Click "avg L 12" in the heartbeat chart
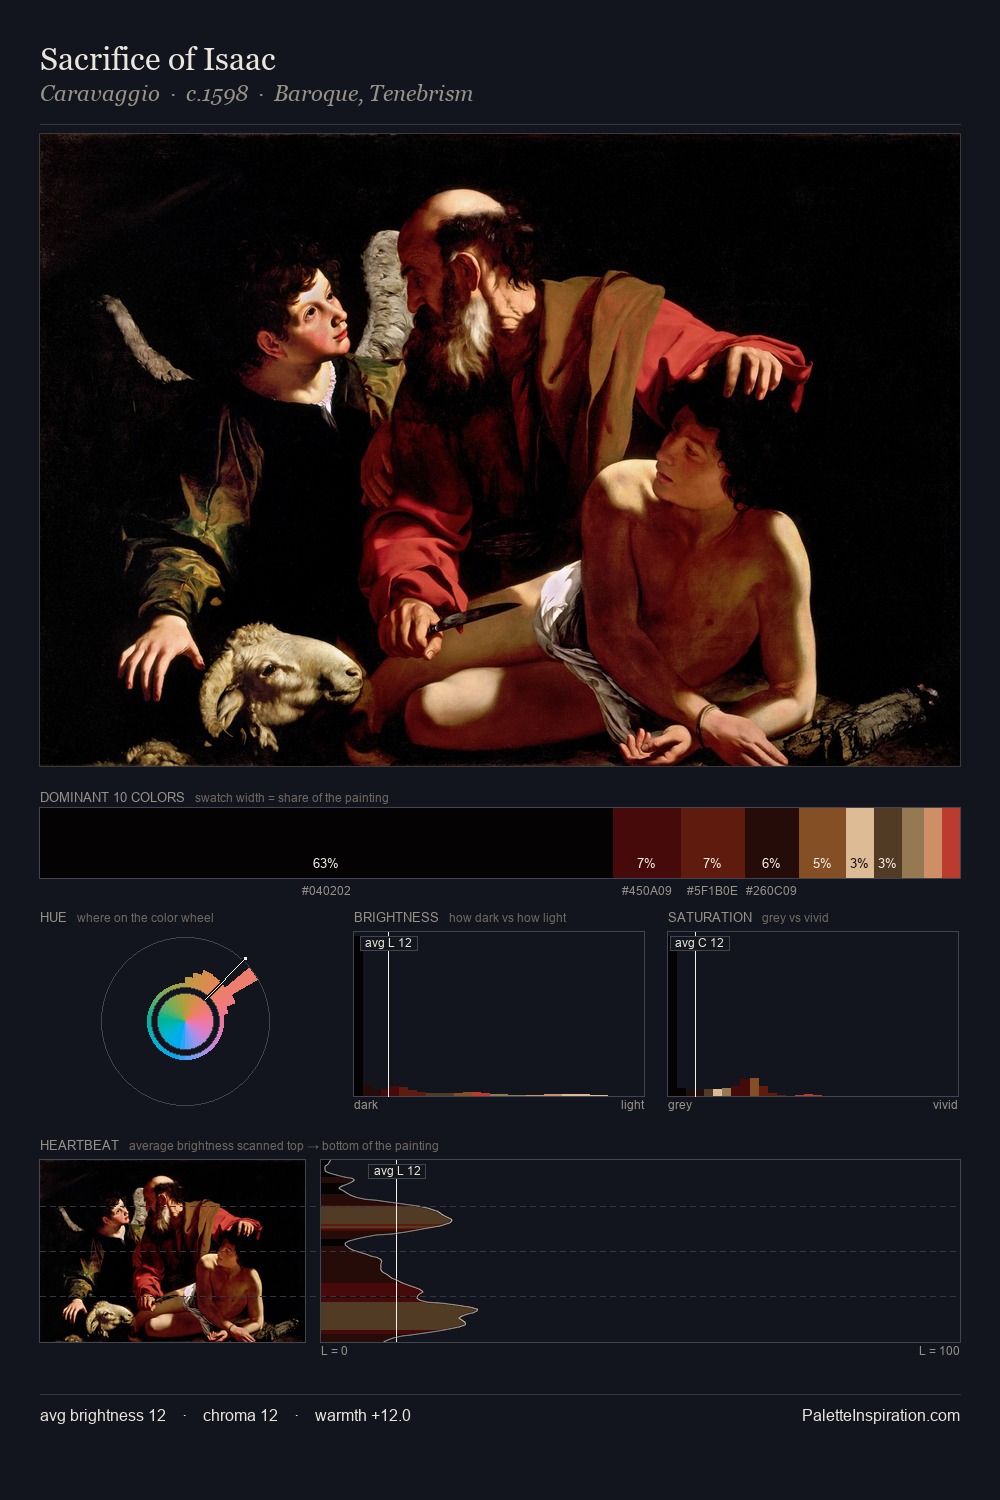The width and height of the screenshot is (1000, 1500). pos(397,1171)
